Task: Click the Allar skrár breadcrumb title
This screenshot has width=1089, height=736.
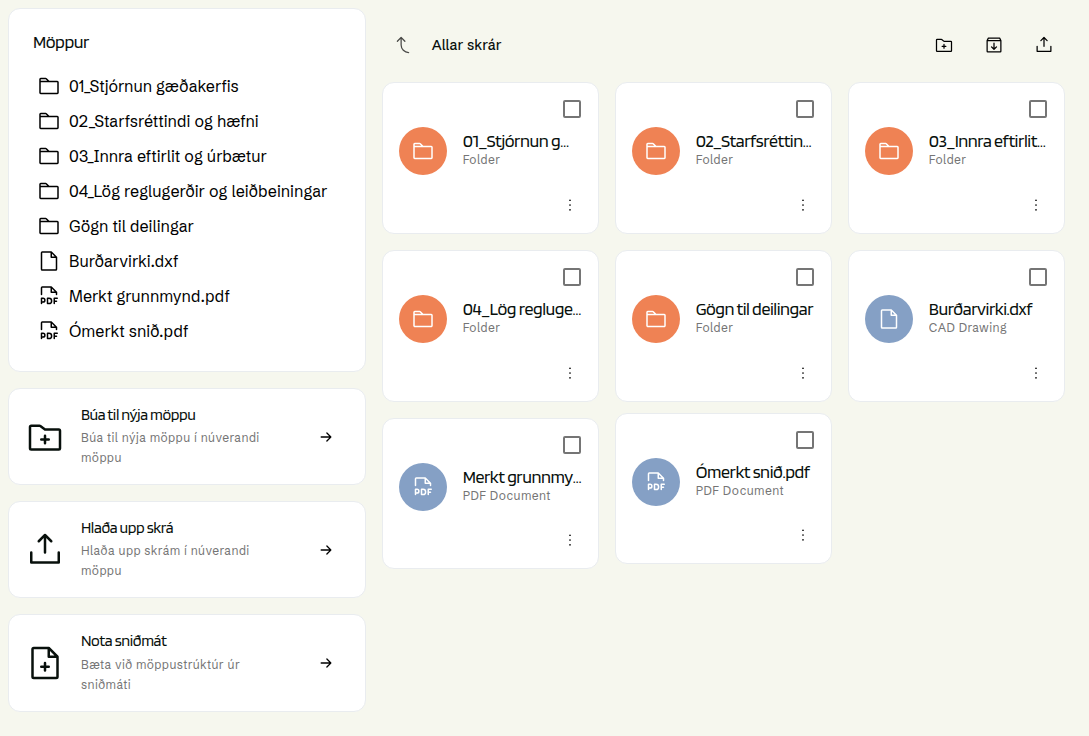Action: click(466, 45)
